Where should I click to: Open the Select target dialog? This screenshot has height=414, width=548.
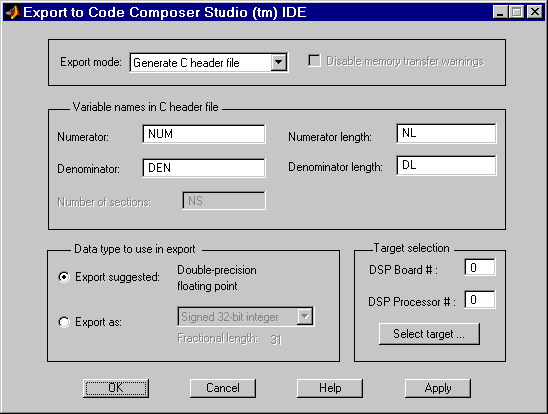[x=429, y=334]
